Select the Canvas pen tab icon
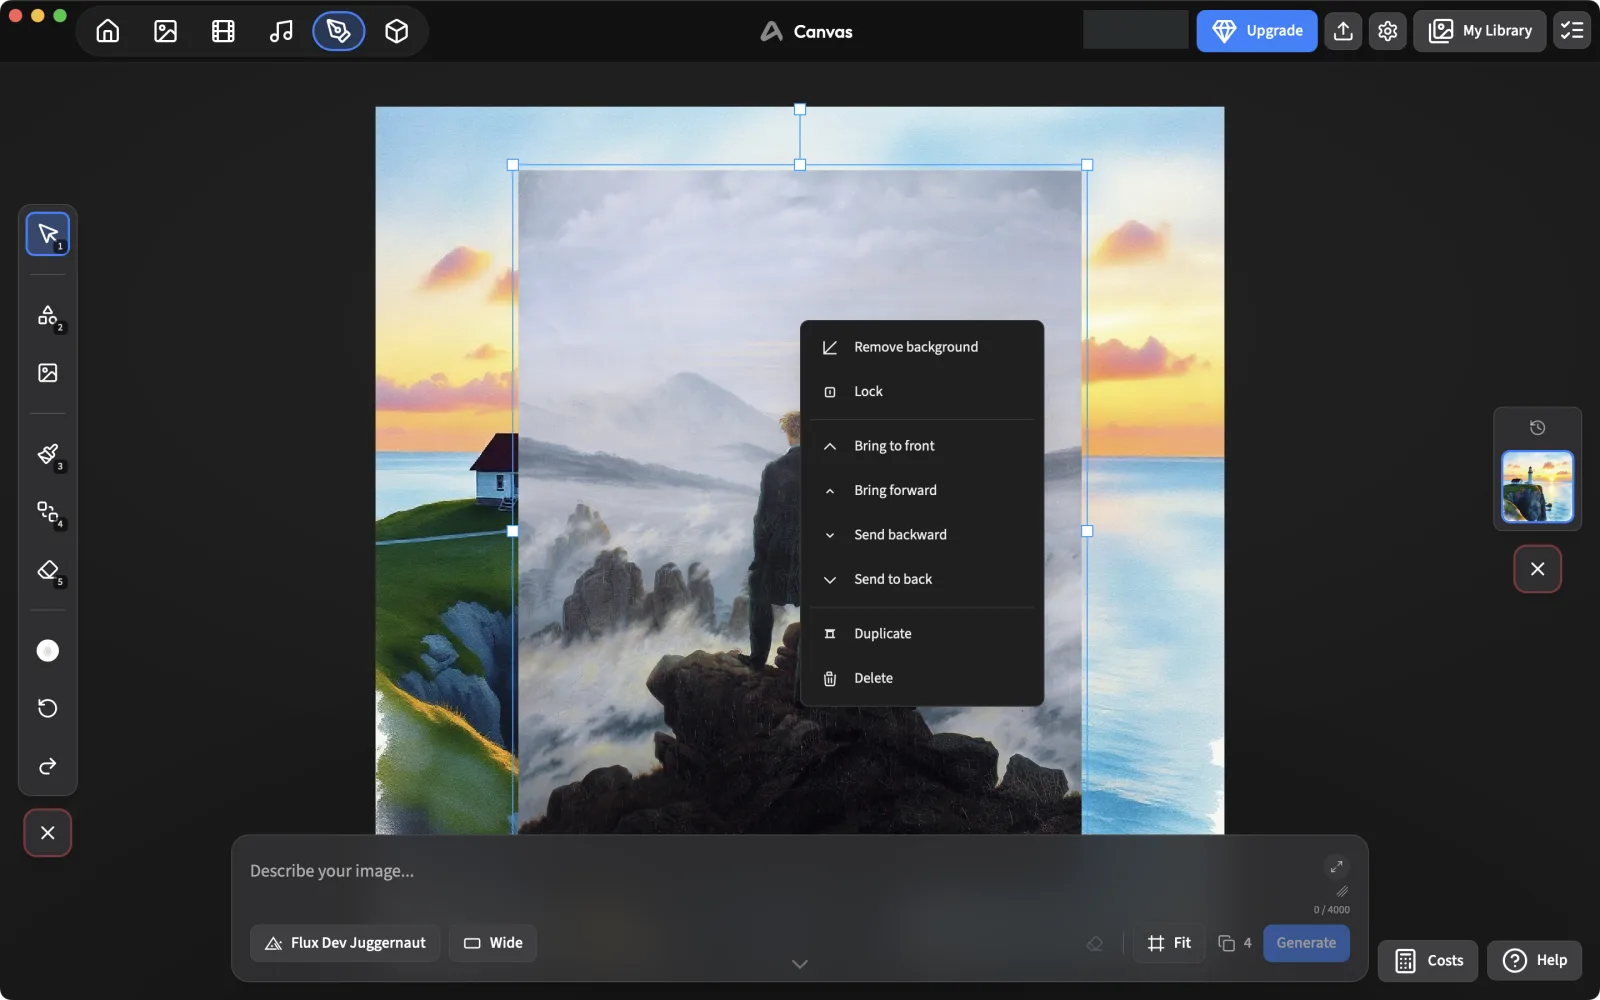 [339, 31]
